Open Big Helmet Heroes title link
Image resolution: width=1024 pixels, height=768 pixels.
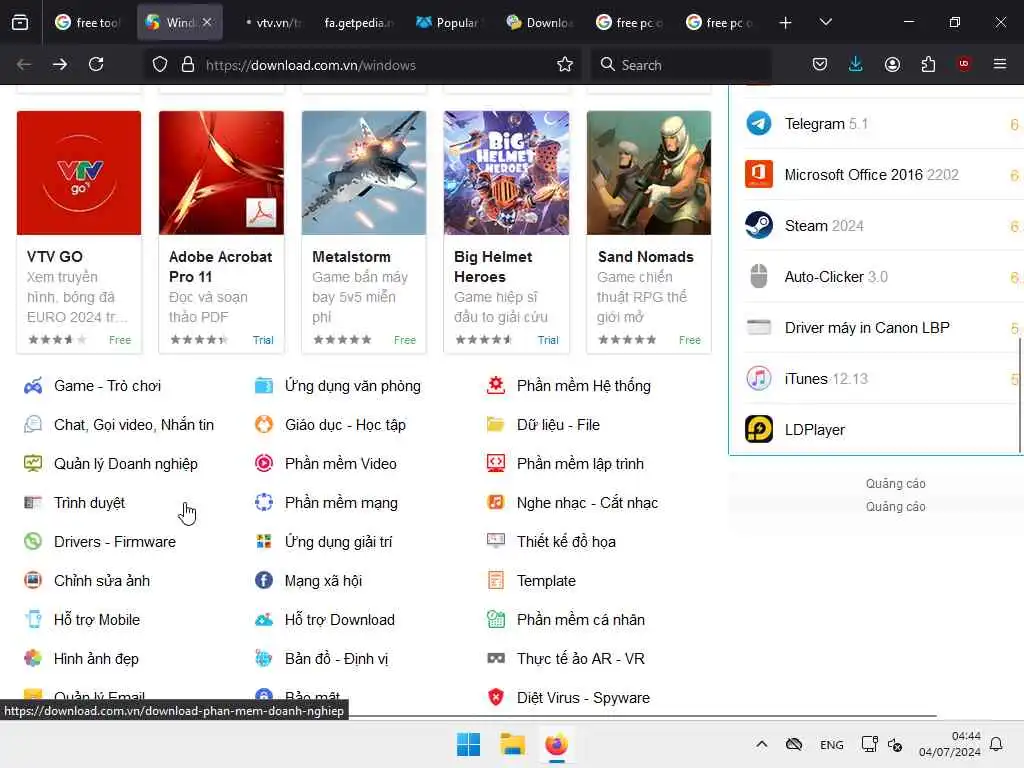493,266
